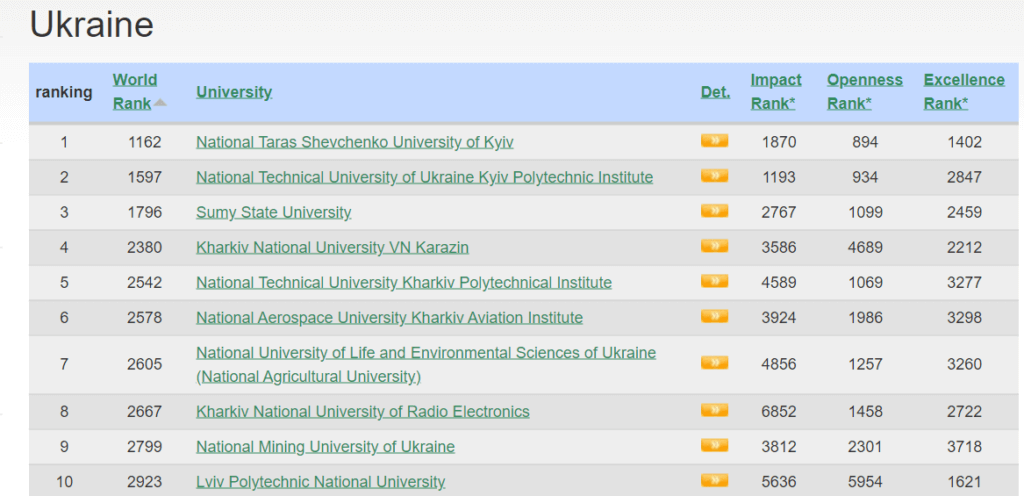Click details icon for Kharkiv Aviation Institute row
The image size is (1024, 496).
coord(714,317)
